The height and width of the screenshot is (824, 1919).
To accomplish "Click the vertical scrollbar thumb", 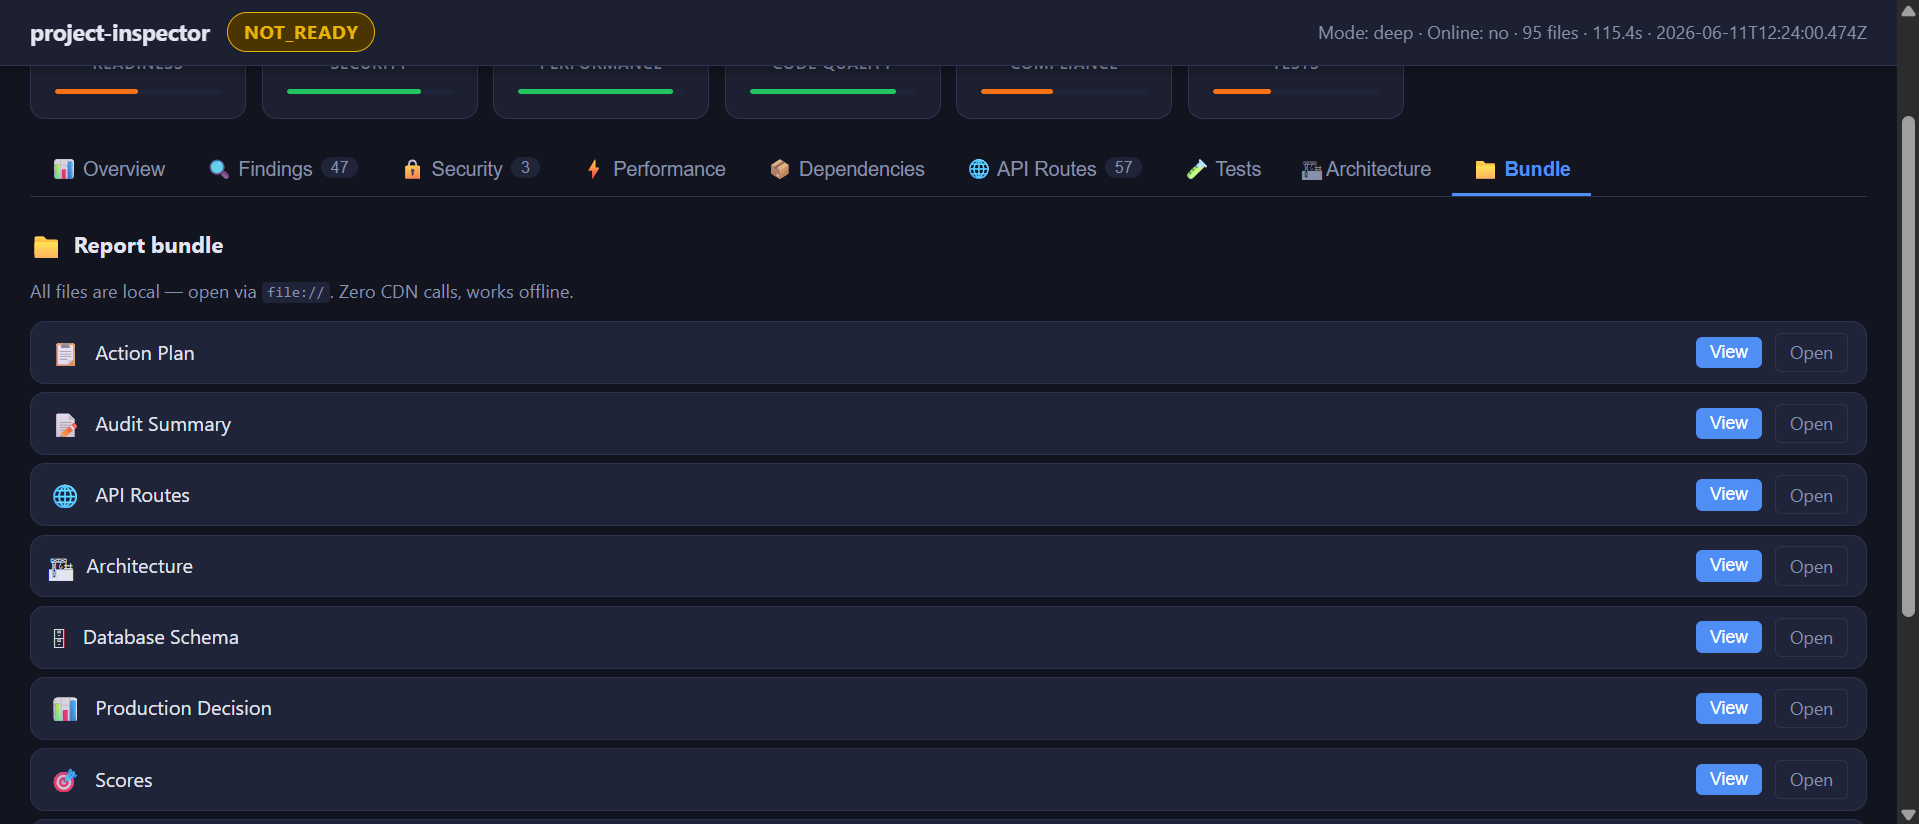I will (1908, 366).
